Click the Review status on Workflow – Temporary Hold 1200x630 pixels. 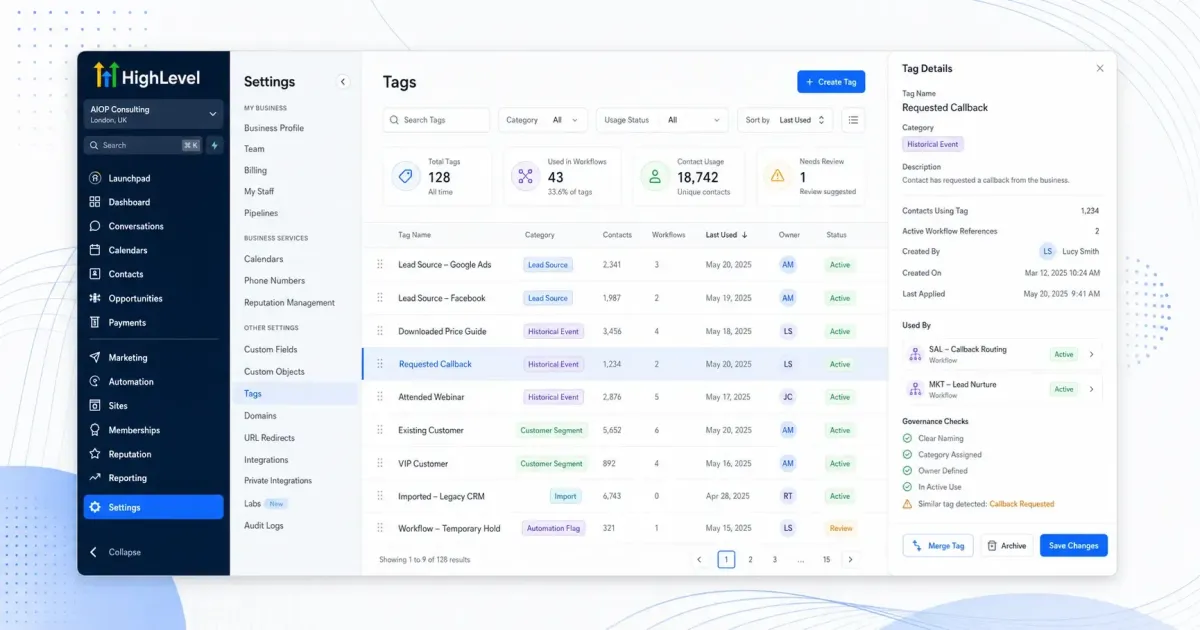coord(841,528)
